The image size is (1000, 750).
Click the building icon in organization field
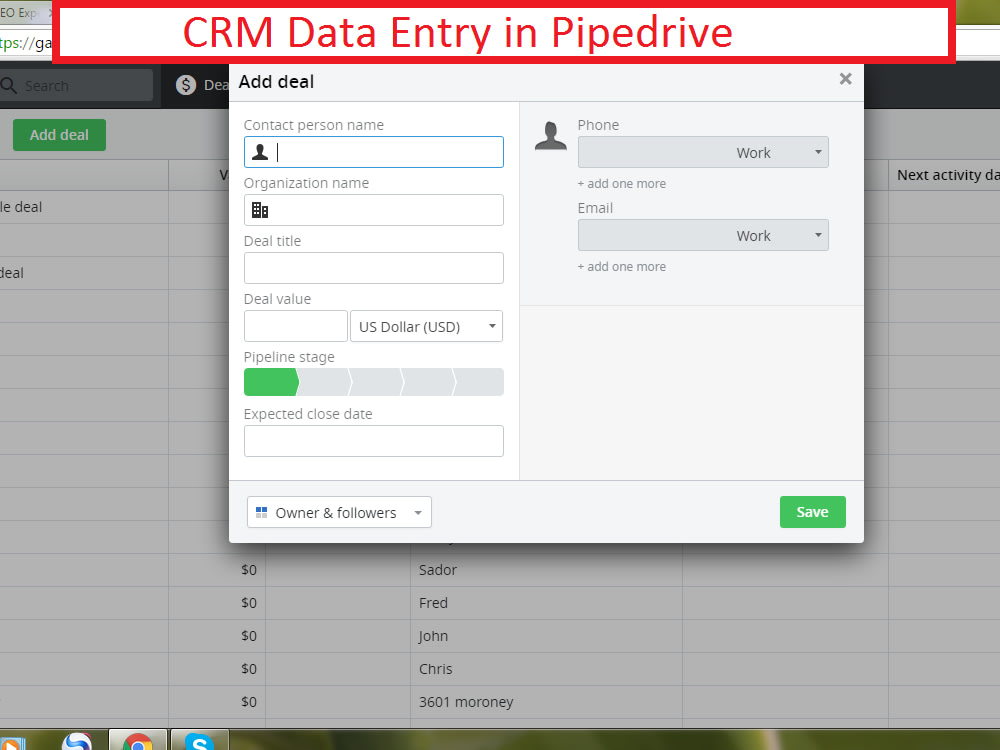[x=260, y=210]
